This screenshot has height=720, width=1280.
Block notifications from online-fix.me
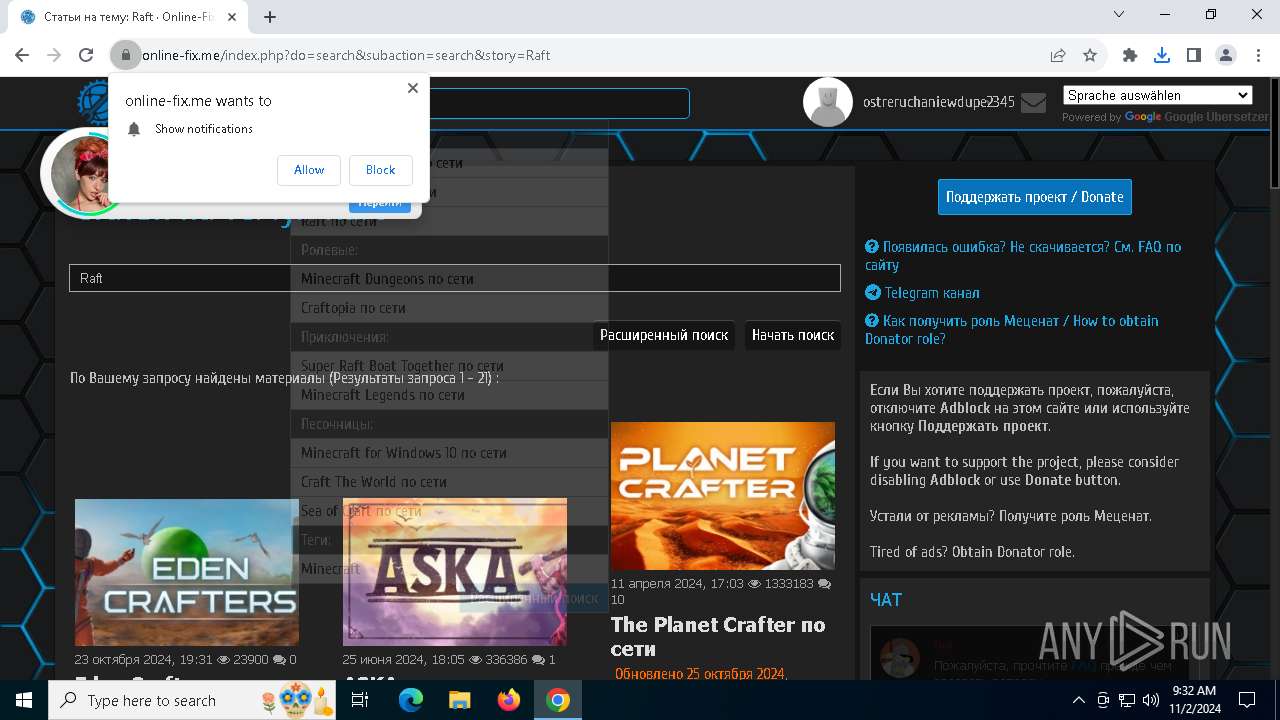point(380,170)
